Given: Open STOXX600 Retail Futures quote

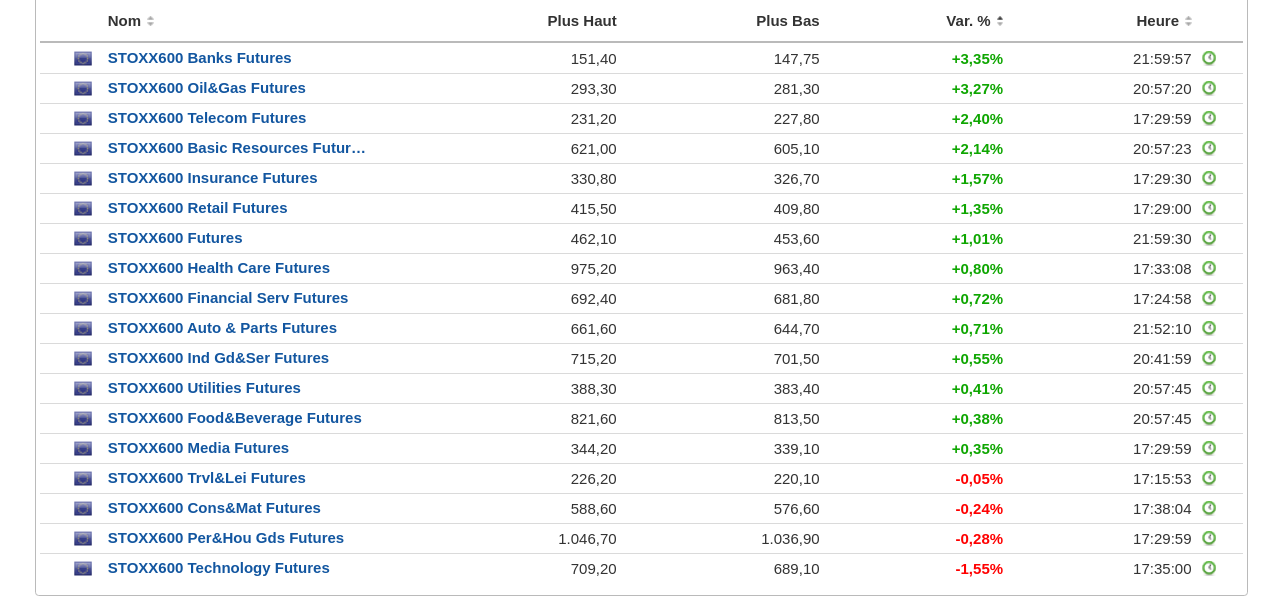Looking at the screenshot, I should (197, 208).
